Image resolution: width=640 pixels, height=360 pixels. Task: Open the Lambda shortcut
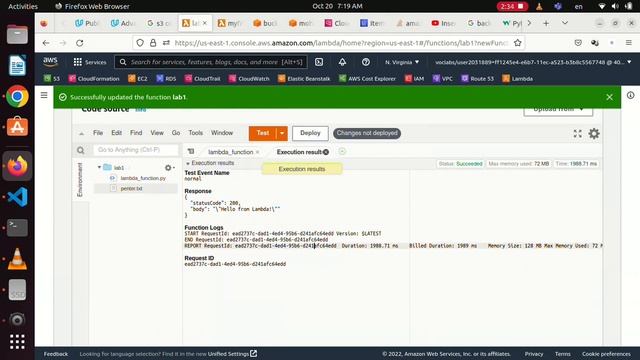pos(518,78)
